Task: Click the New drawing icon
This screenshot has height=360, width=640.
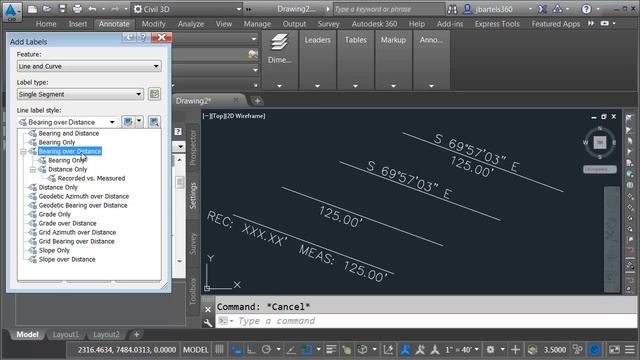Action: 32,9
